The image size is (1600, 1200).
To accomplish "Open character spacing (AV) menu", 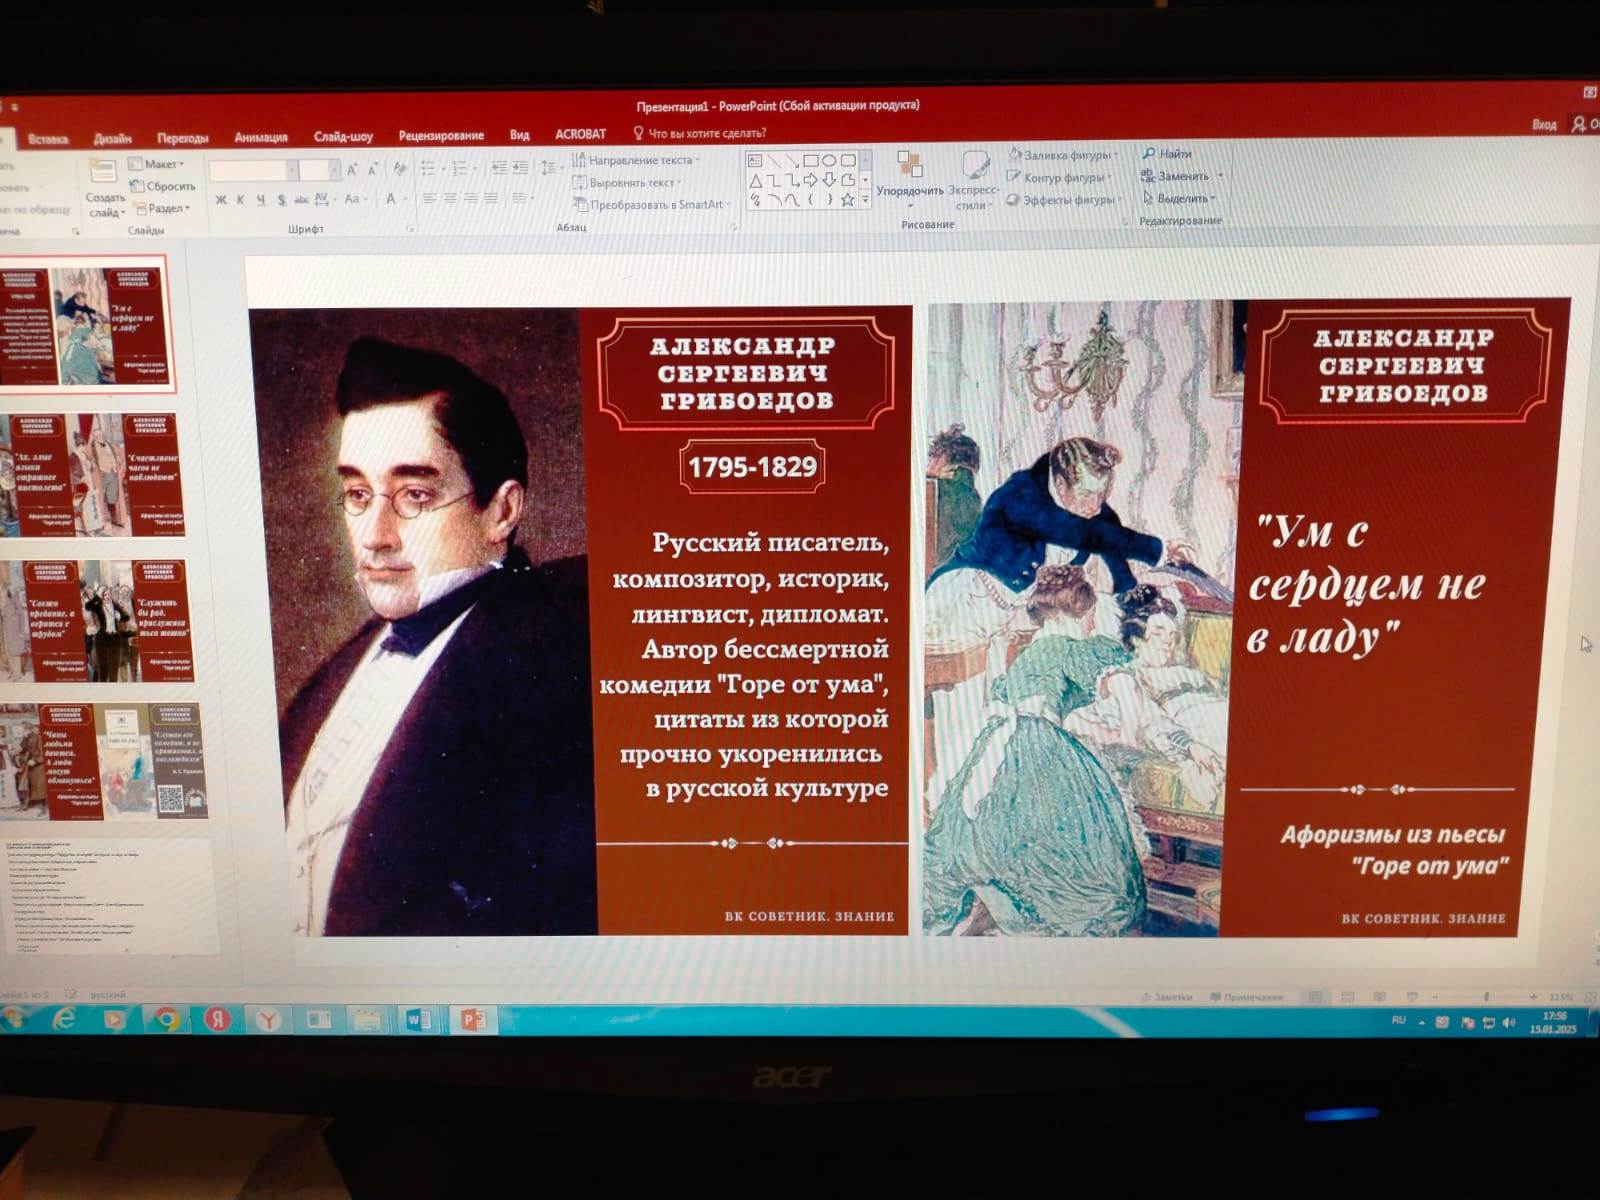I will (x=323, y=199).
